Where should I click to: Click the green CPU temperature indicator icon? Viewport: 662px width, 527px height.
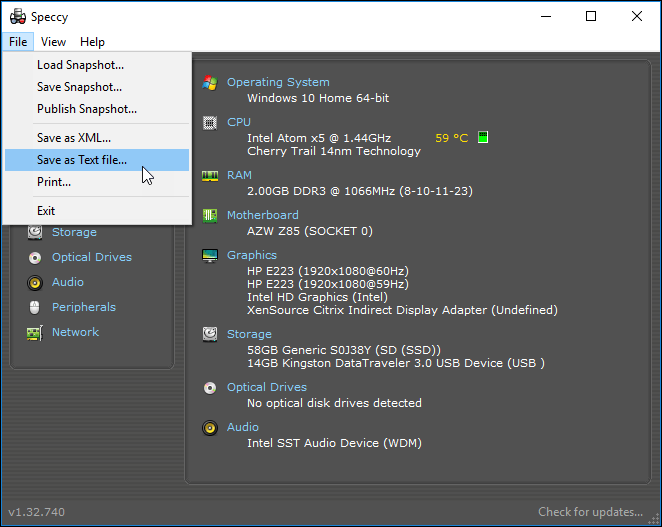pyautogui.click(x=483, y=137)
